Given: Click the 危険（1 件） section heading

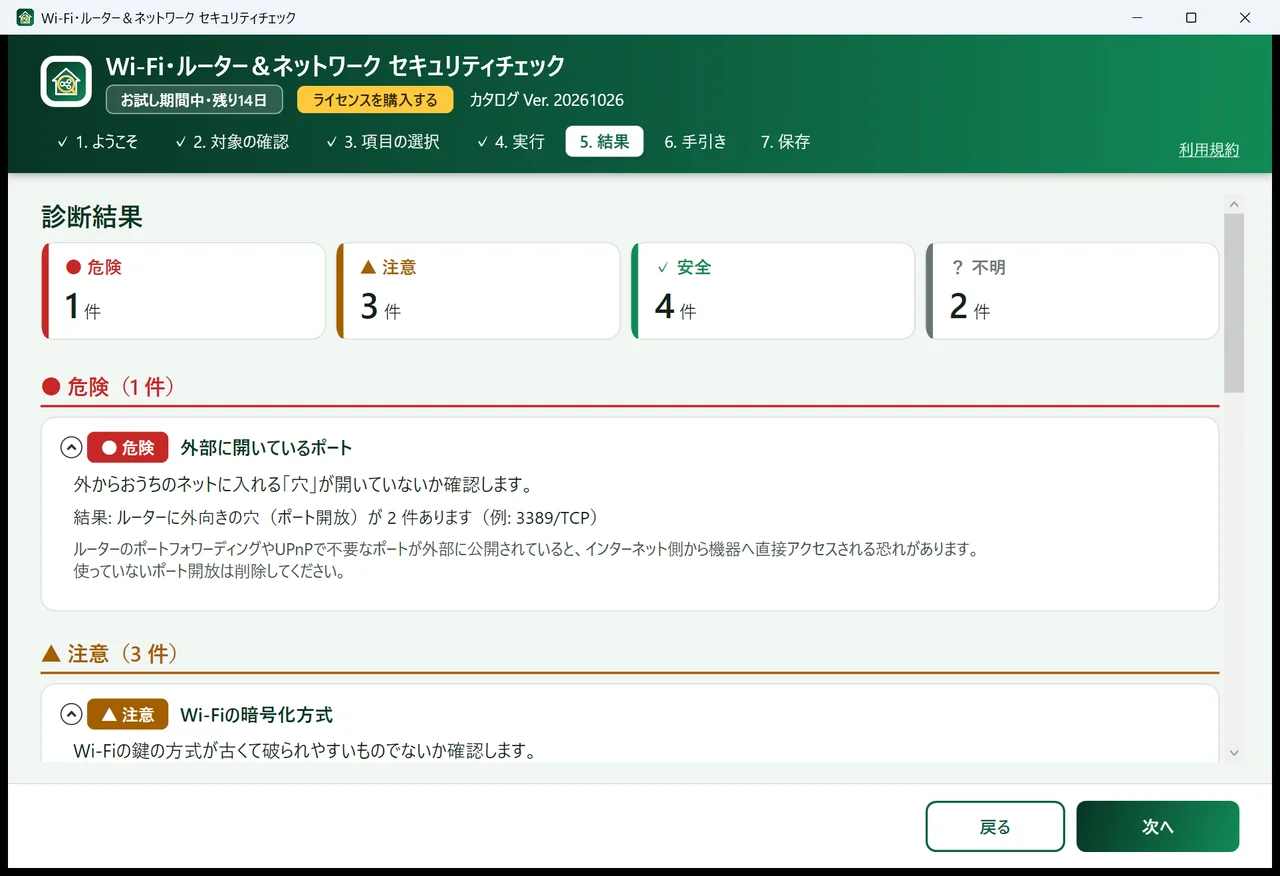Looking at the screenshot, I should 108,387.
